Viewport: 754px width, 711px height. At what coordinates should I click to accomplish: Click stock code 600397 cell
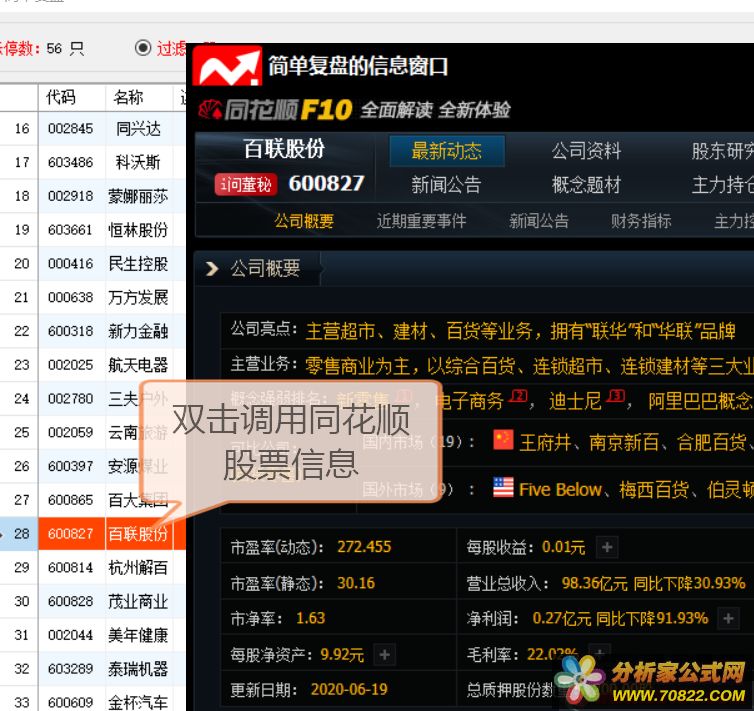coord(71,466)
